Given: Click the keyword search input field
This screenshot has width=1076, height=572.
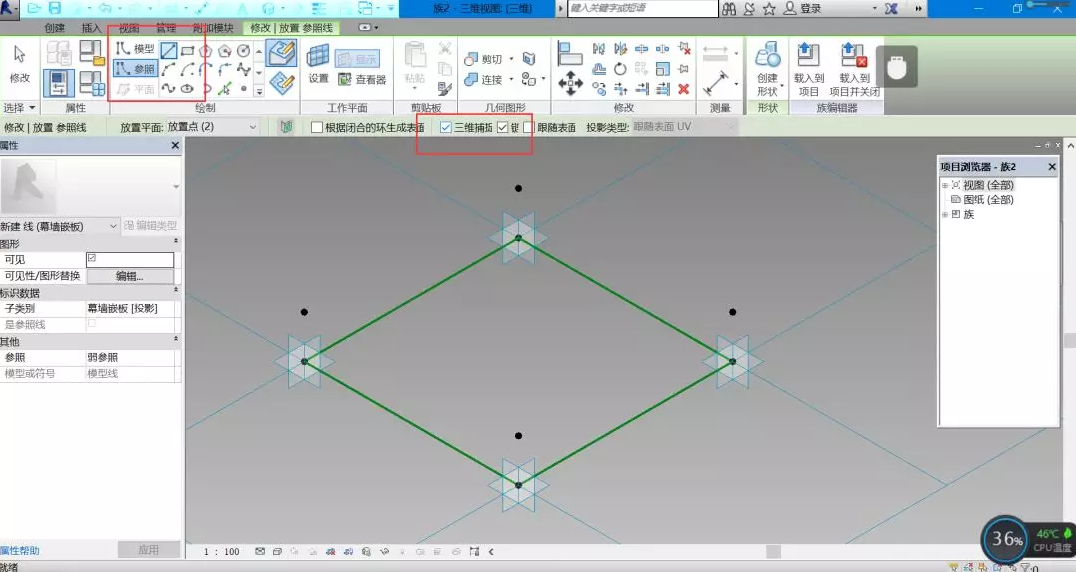Looking at the screenshot, I should pyautogui.click(x=642, y=8).
